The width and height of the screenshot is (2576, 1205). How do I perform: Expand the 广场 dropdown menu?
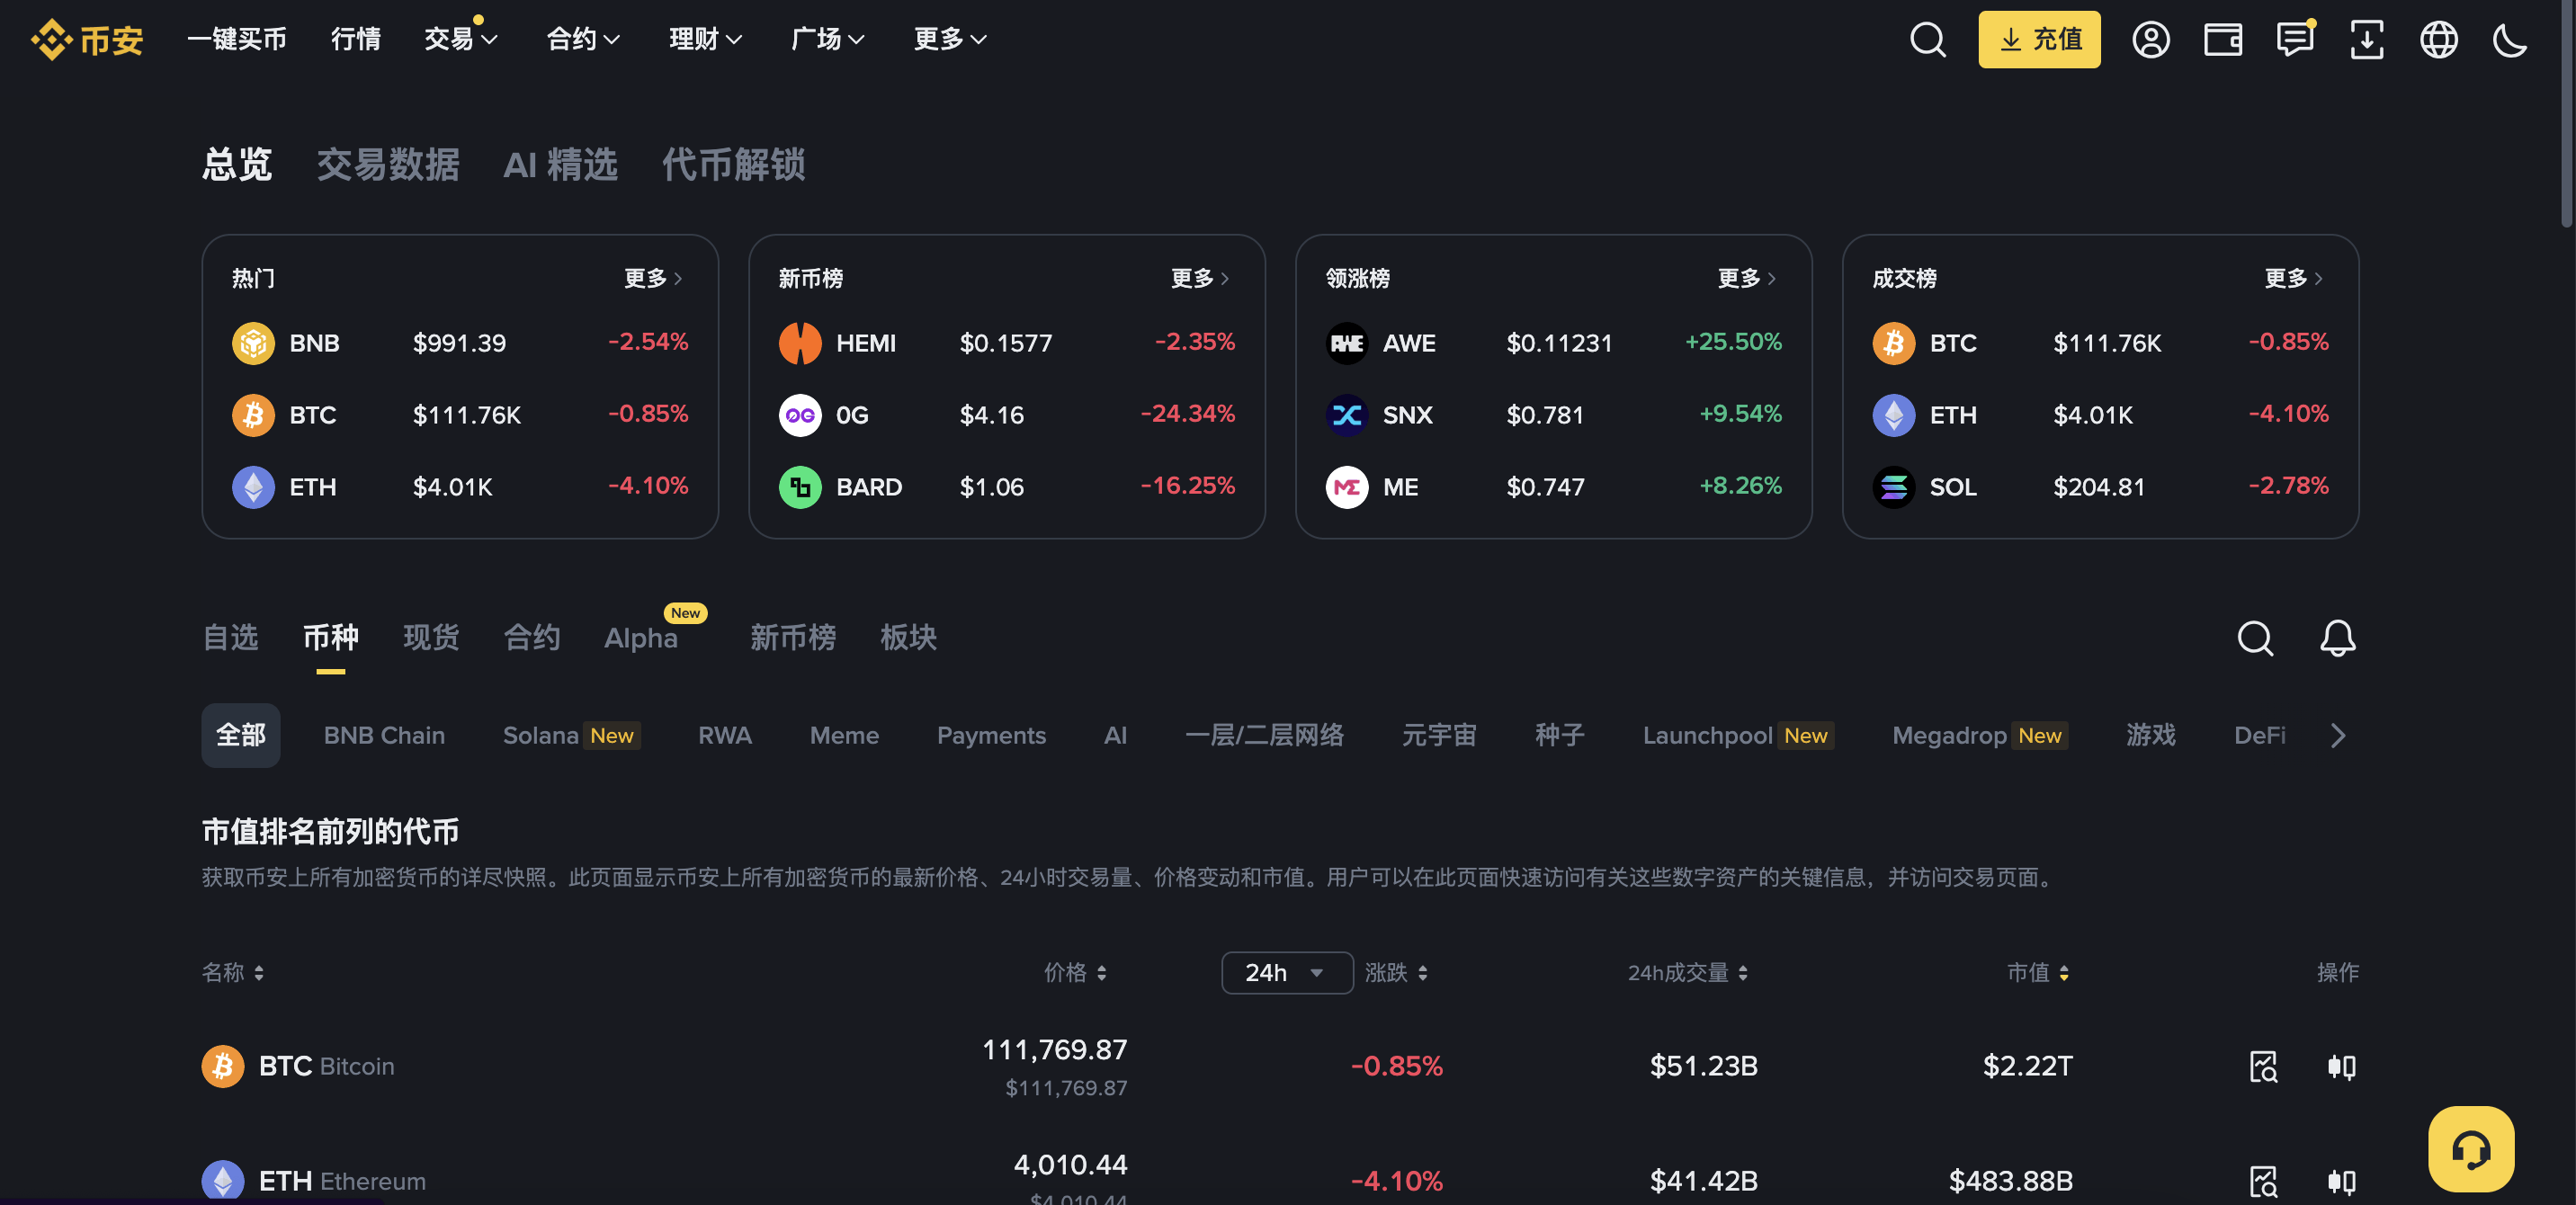(828, 39)
